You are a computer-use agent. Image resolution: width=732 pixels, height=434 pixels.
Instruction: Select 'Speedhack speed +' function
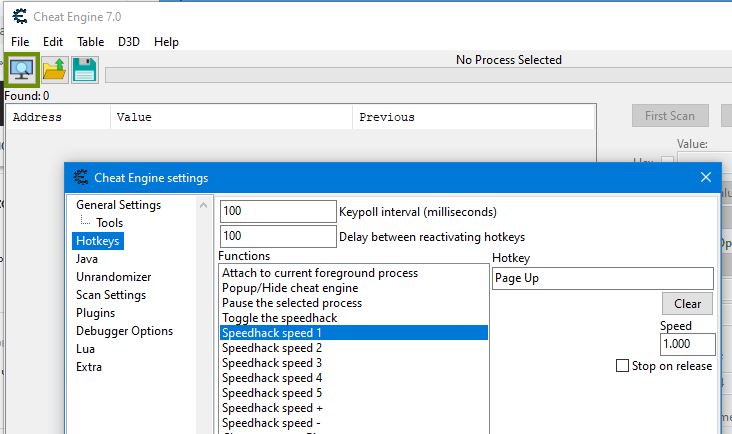(353, 408)
